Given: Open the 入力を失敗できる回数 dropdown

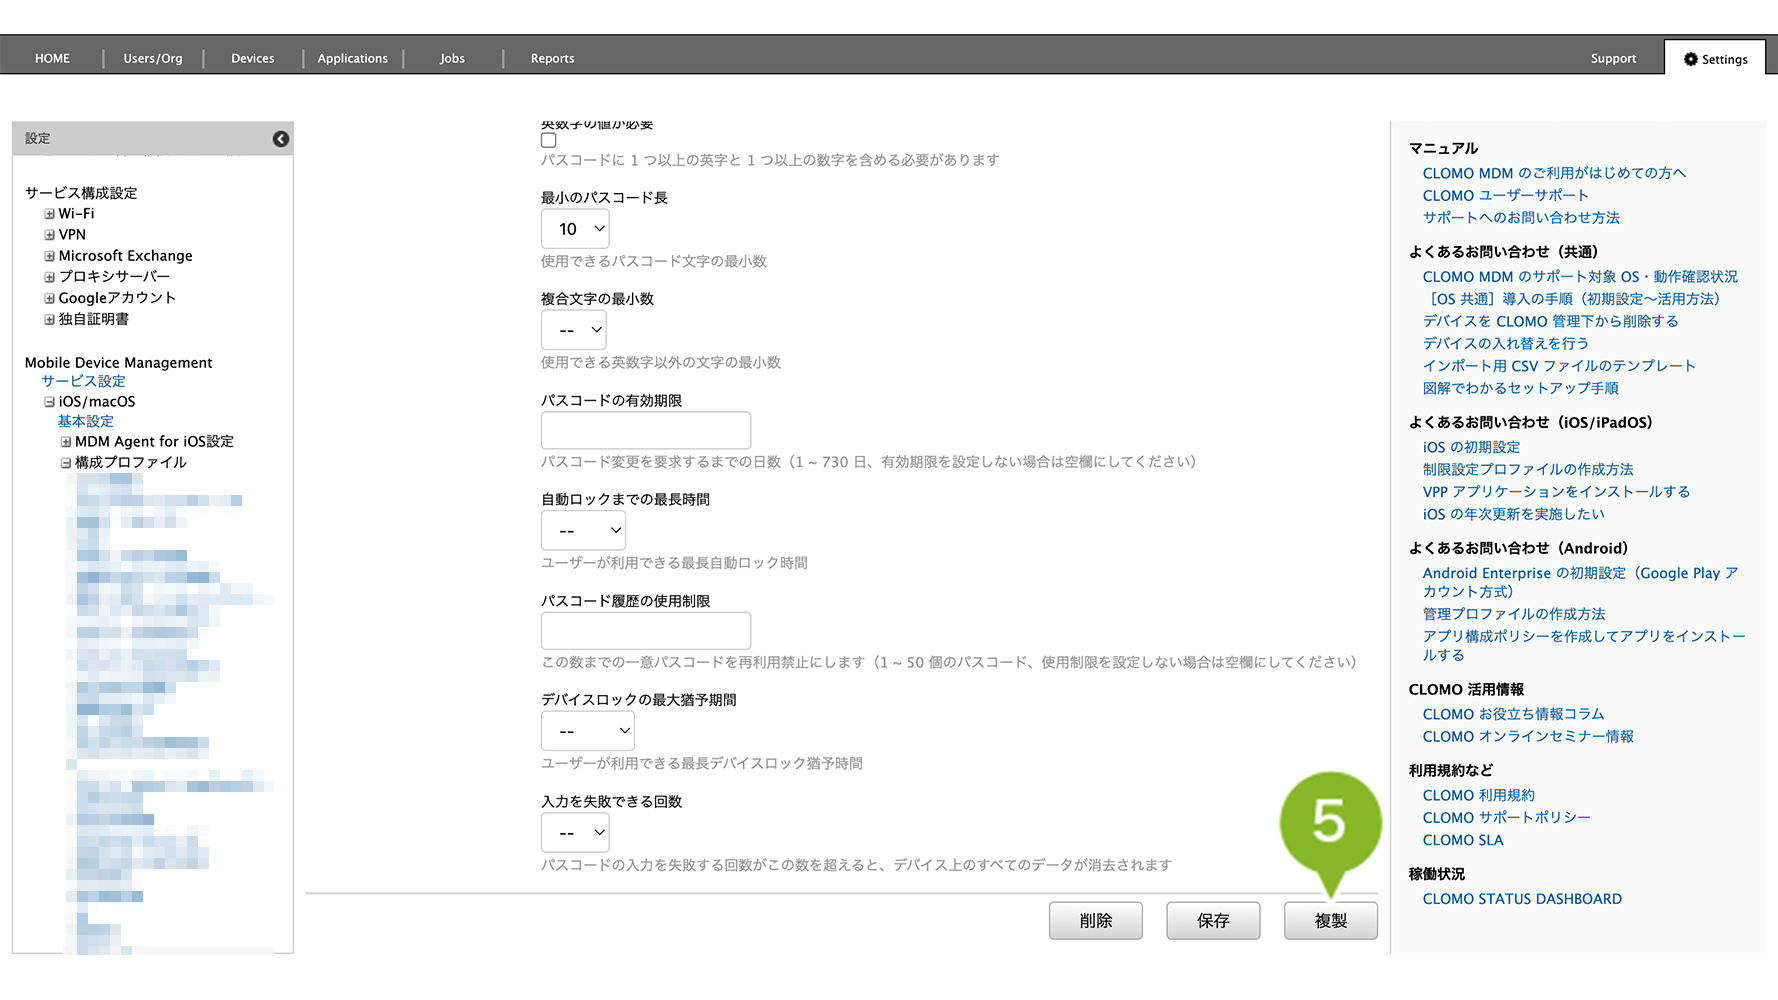Looking at the screenshot, I should (x=575, y=833).
